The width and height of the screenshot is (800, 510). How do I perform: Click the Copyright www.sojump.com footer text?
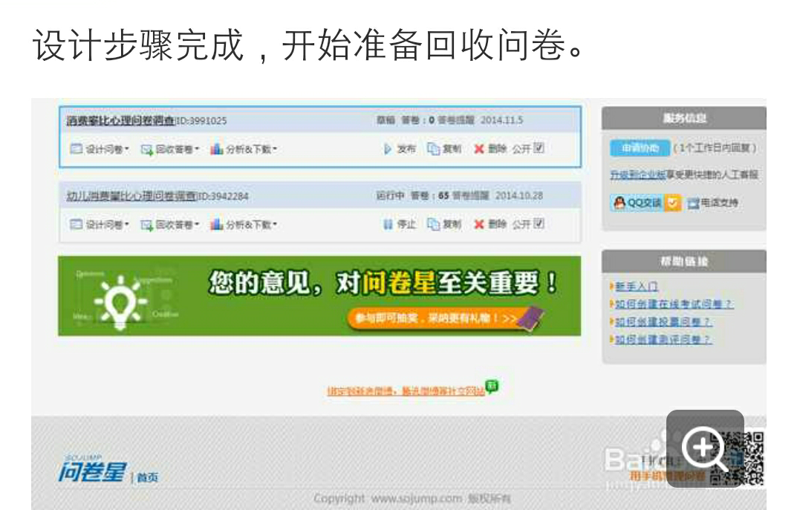pyautogui.click(x=412, y=498)
